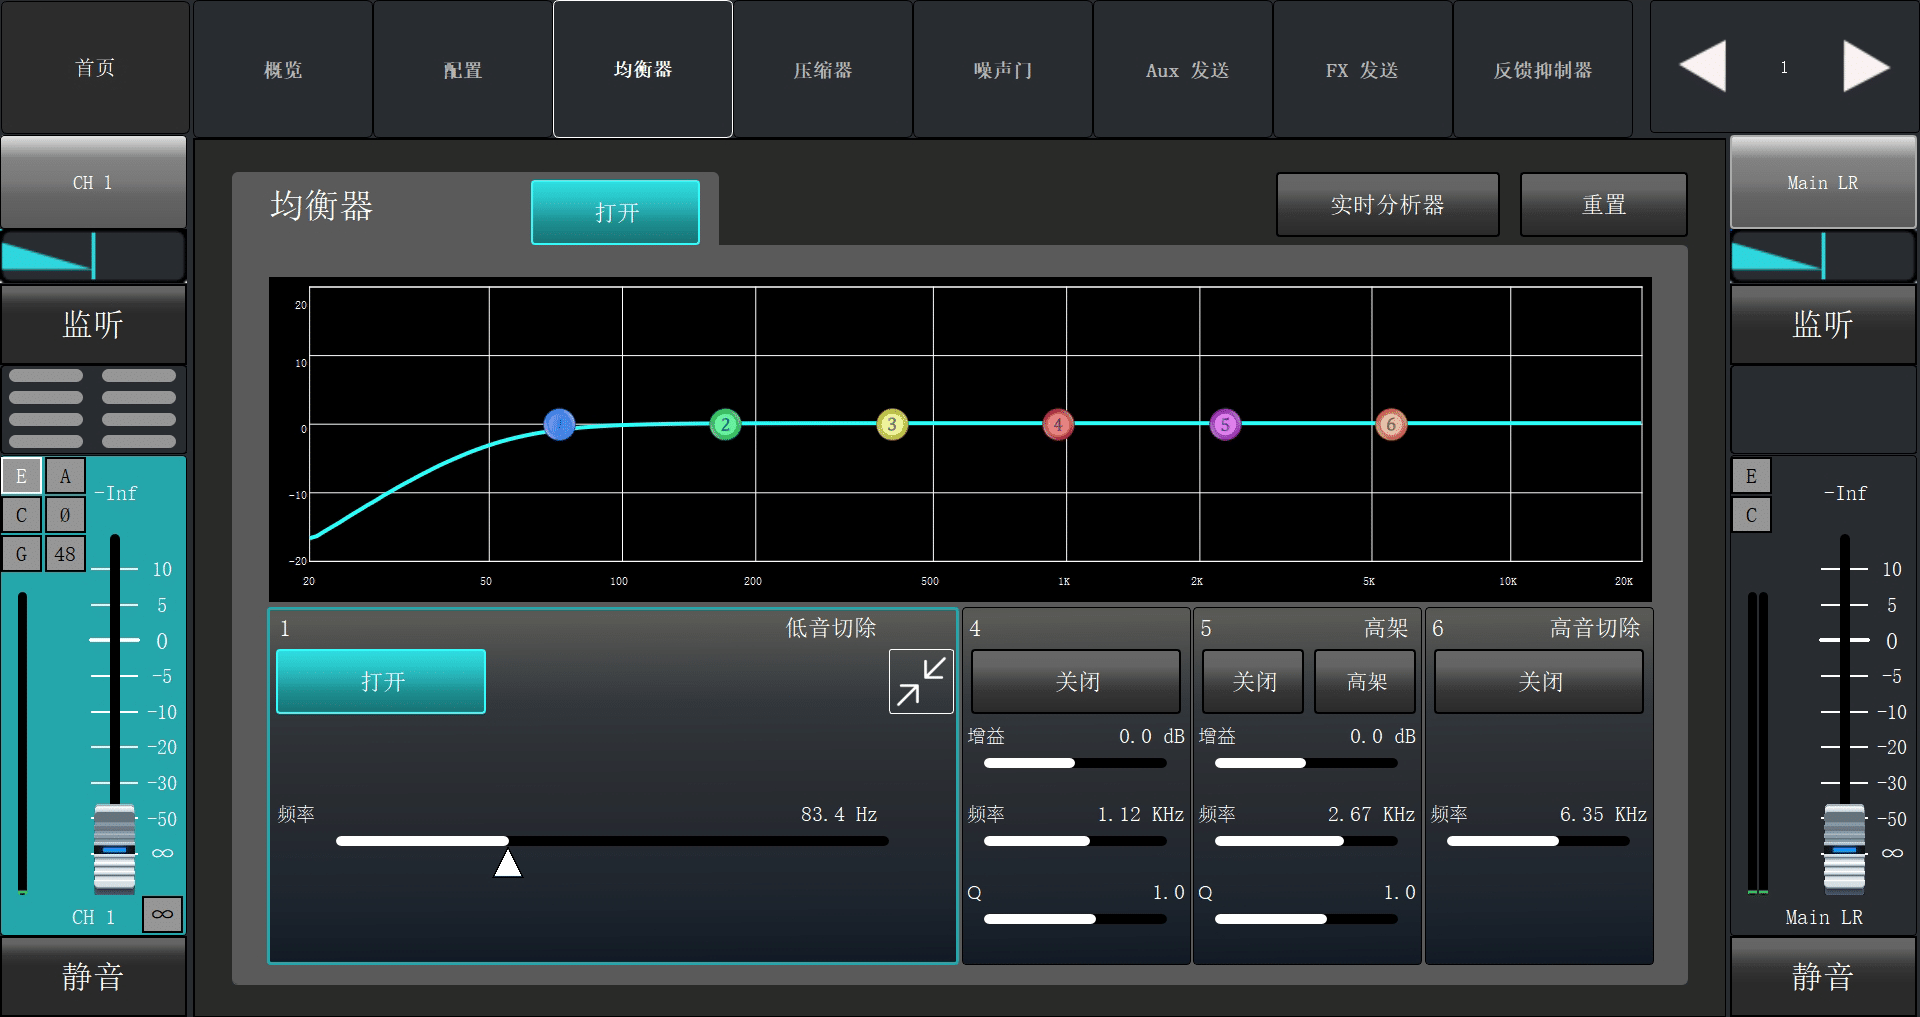Enable band 6 high cut filter
This screenshot has width=1920, height=1017.
(1538, 682)
